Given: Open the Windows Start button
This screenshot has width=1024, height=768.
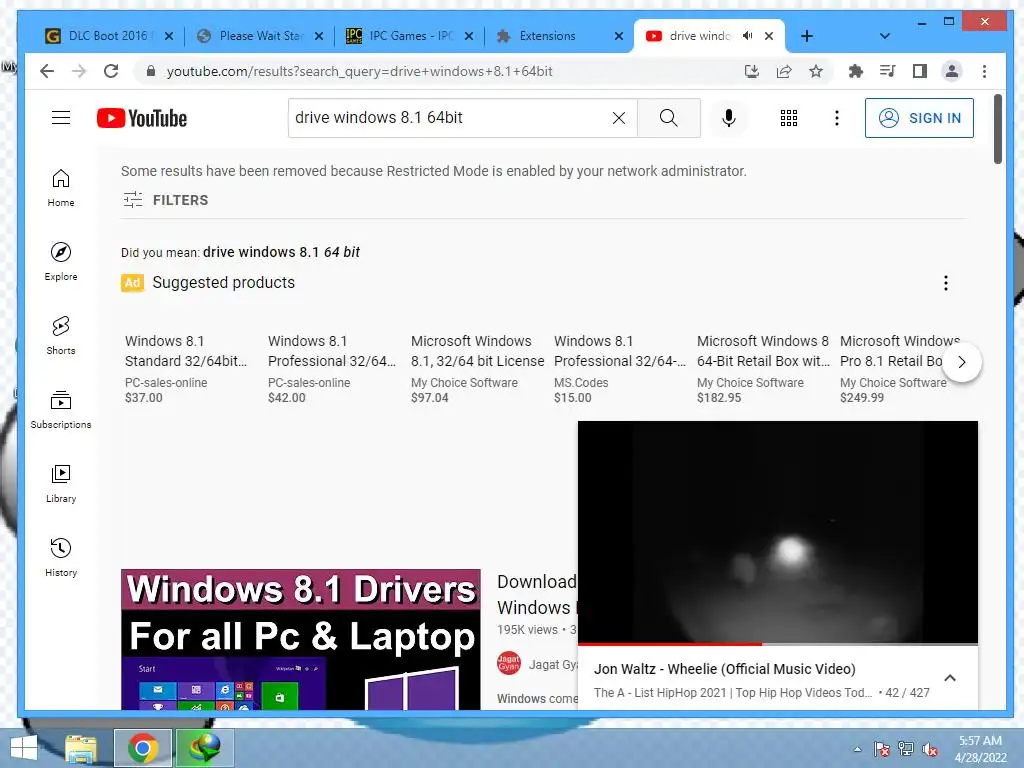Looking at the screenshot, I should pyautogui.click(x=24, y=748).
